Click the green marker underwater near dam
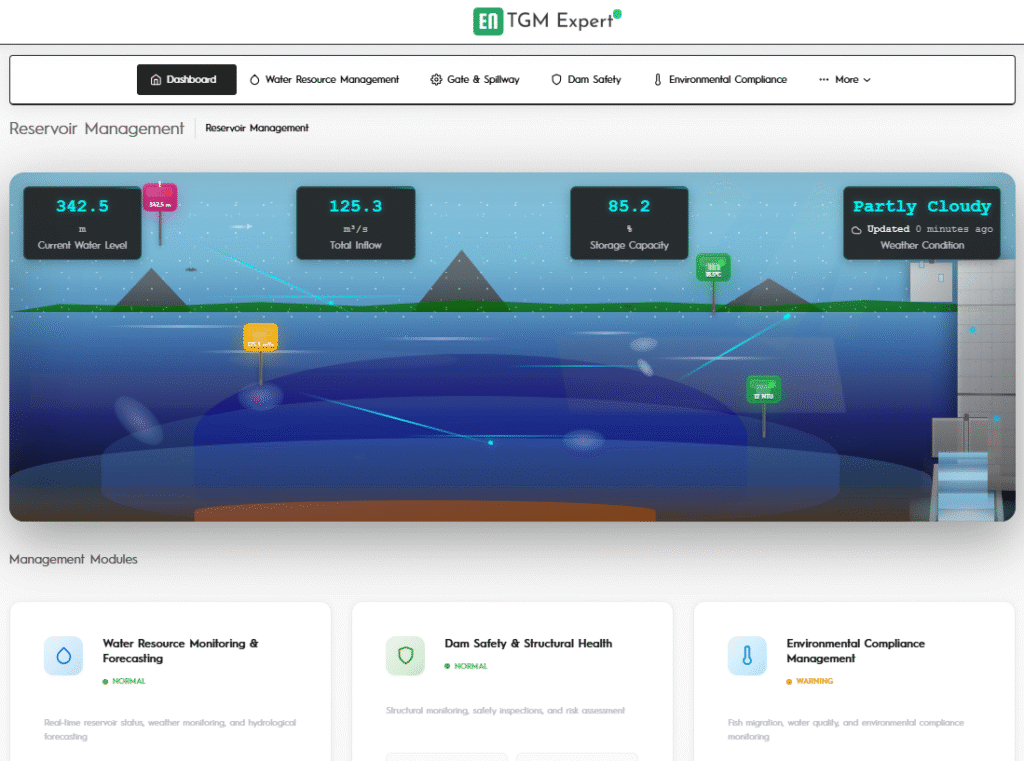The height and width of the screenshot is (761, 1024). [763, 390]
